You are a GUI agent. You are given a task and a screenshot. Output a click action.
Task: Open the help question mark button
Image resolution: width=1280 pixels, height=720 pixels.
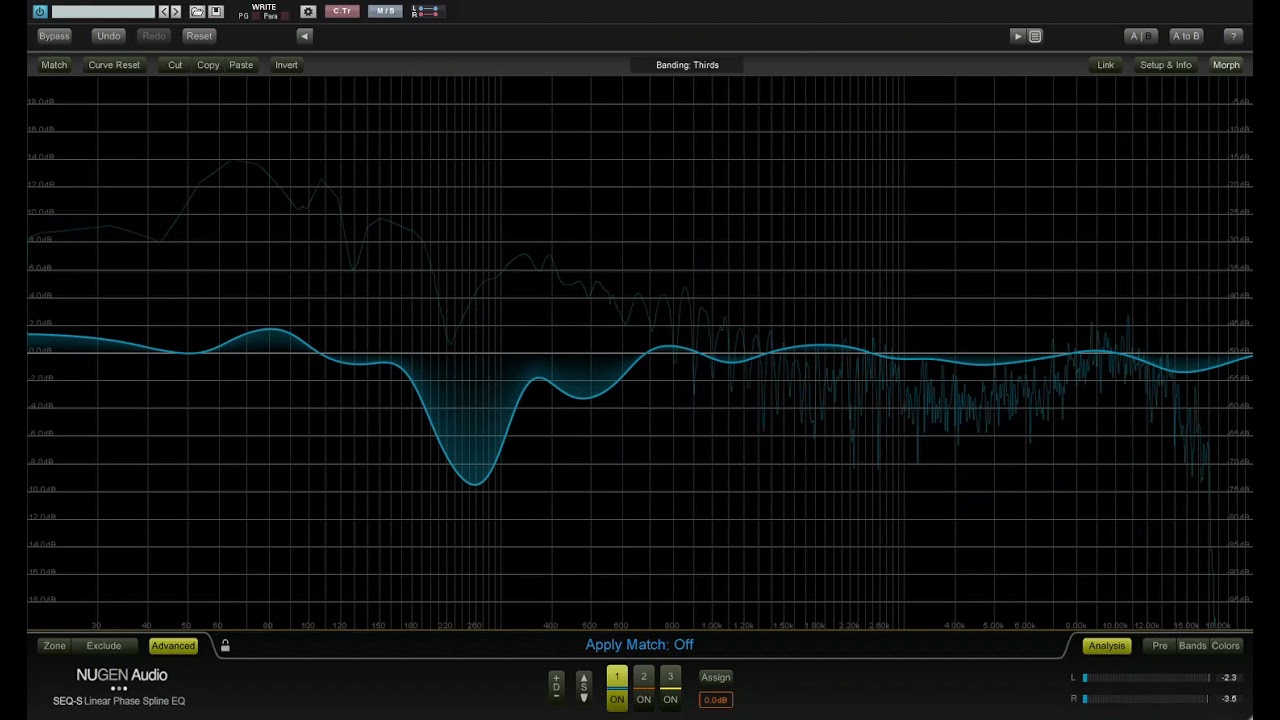1233,36
